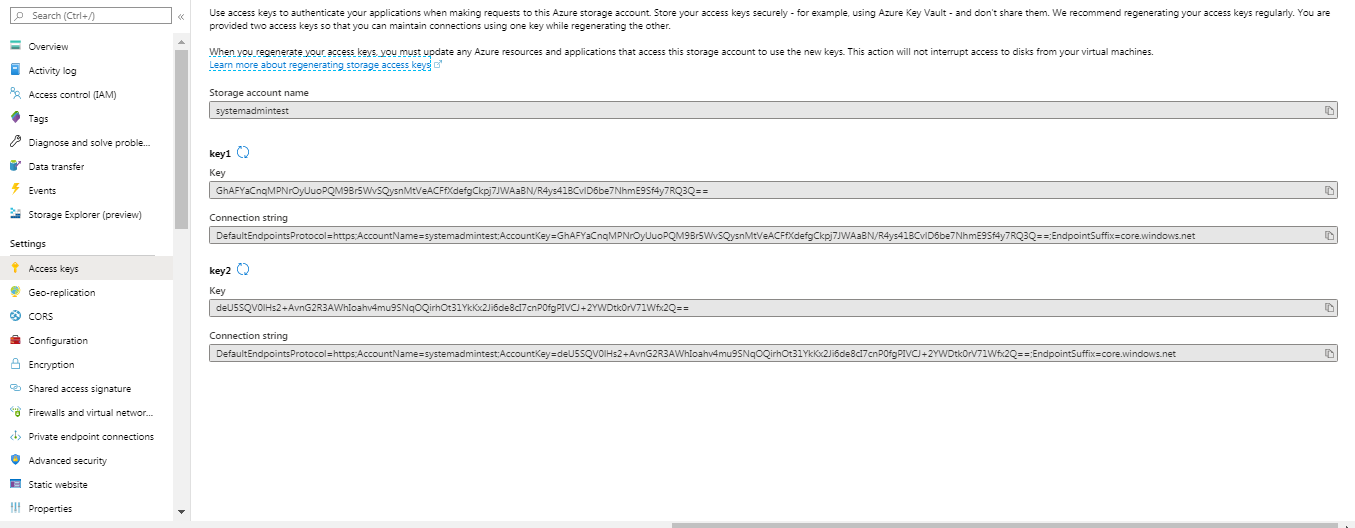Click the key1 regenerate icon

pyautogui.click(x=242, y=153)
